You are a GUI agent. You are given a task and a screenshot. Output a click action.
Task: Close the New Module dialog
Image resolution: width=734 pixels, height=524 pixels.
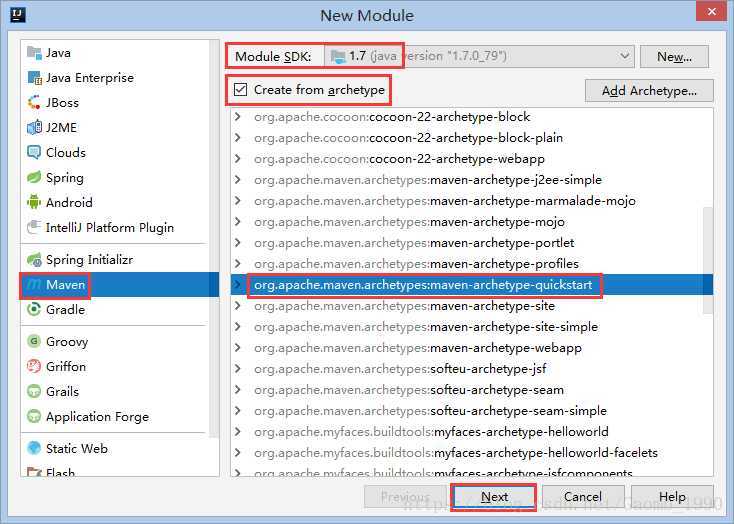[712, 11]
